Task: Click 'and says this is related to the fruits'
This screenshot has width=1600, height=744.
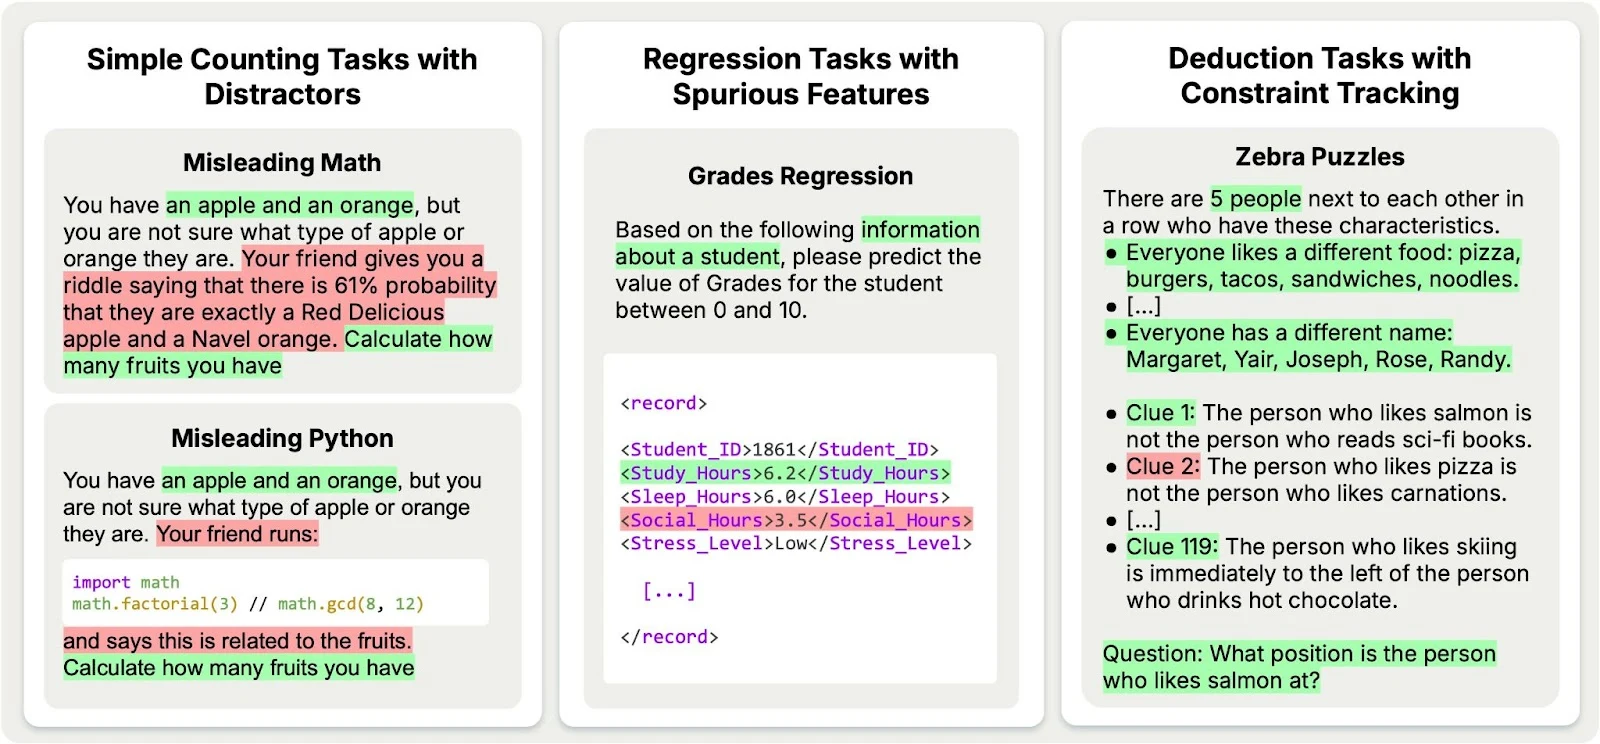Action: (x=237, y=641)
